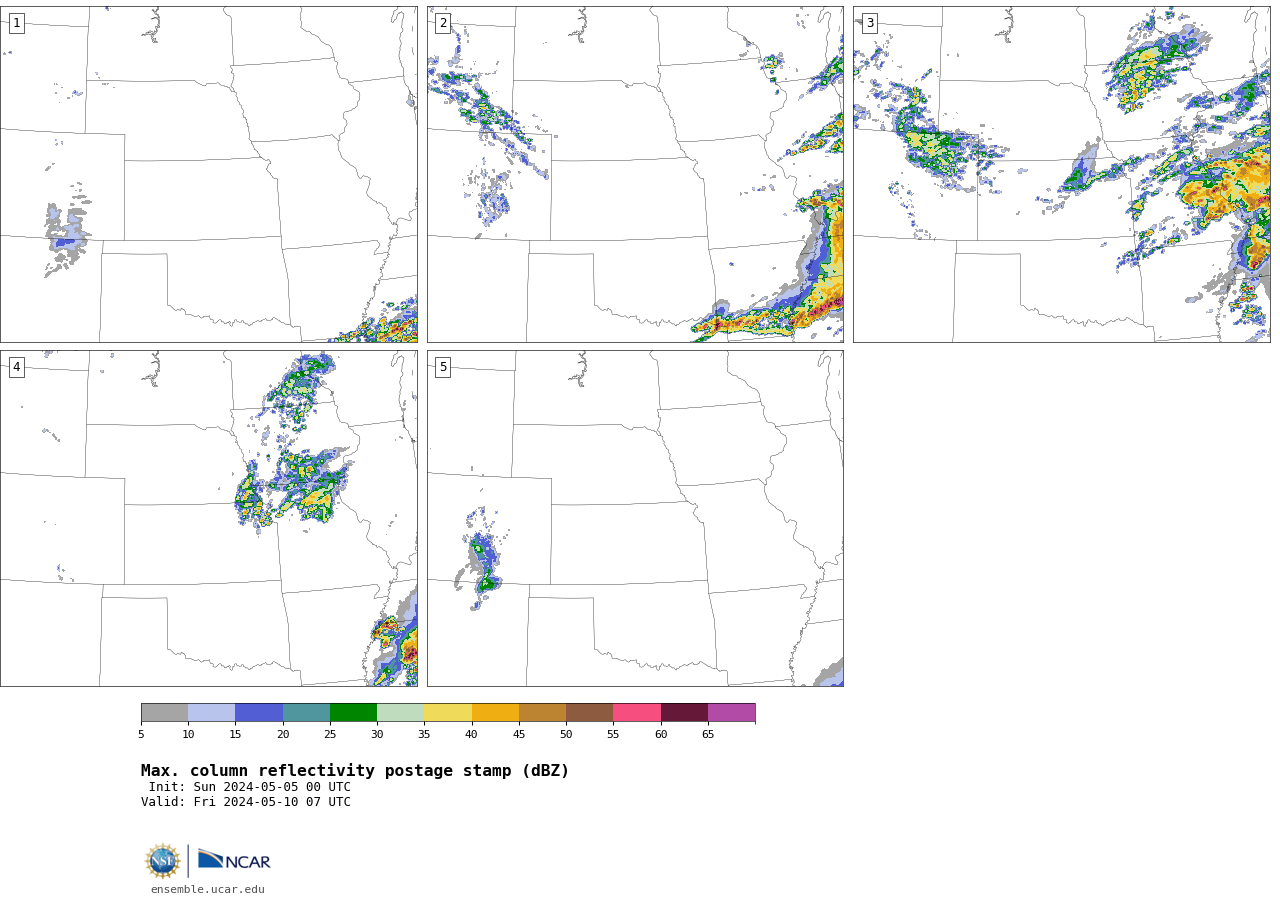Click the light blue 10-15 dBZ swatch
1280x901 pixels.
[212, 713]
